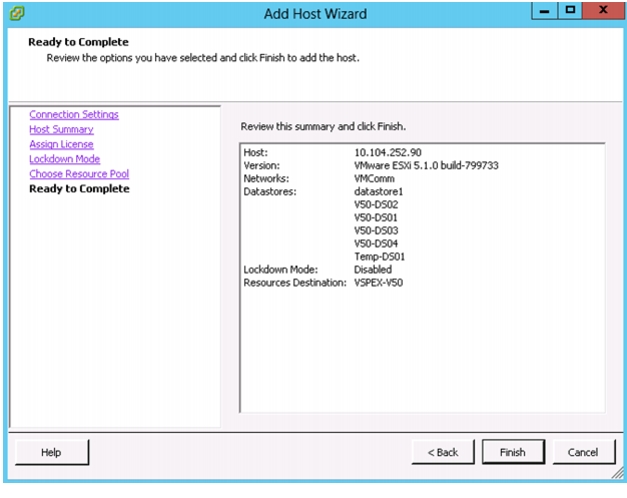
Task: Select the VMComm network value
Action: coord(374,178)
